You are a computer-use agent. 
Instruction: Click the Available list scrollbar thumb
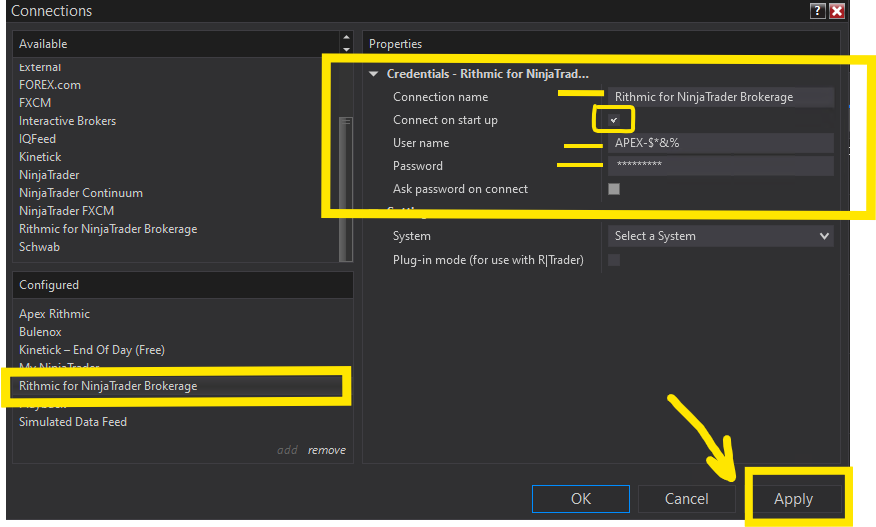(346, 188)
